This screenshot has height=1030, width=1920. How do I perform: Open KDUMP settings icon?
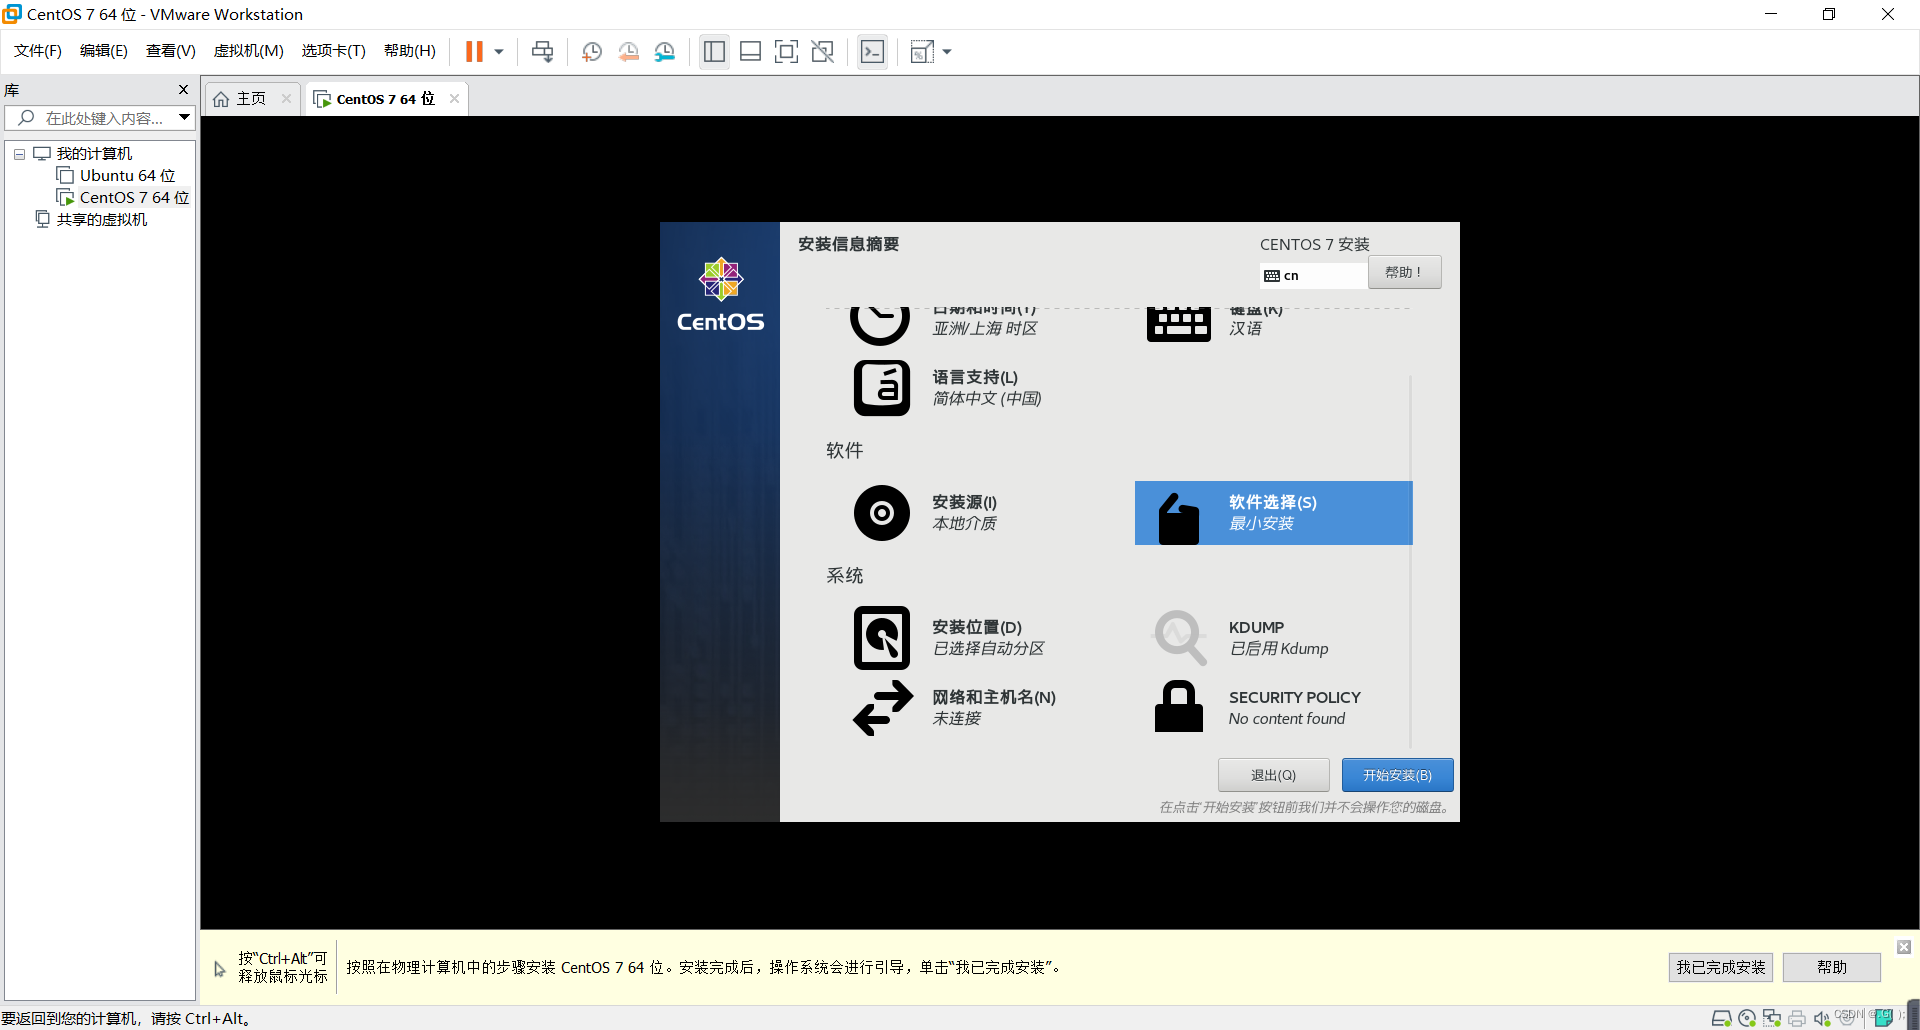[x=1180, y=638]
